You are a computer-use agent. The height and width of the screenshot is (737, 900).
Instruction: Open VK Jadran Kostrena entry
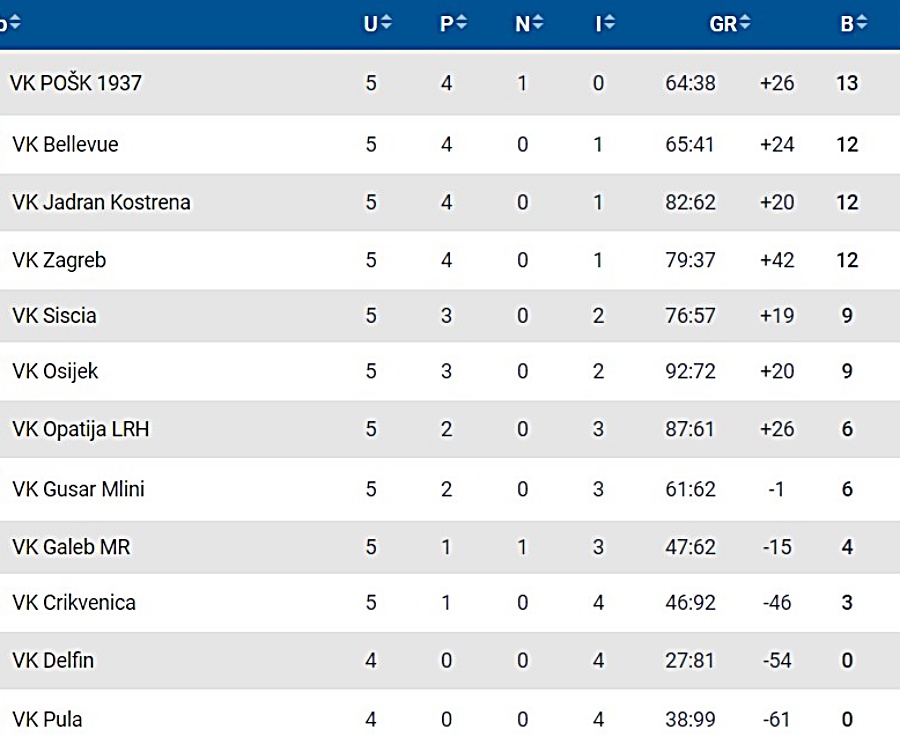(101, 202)
